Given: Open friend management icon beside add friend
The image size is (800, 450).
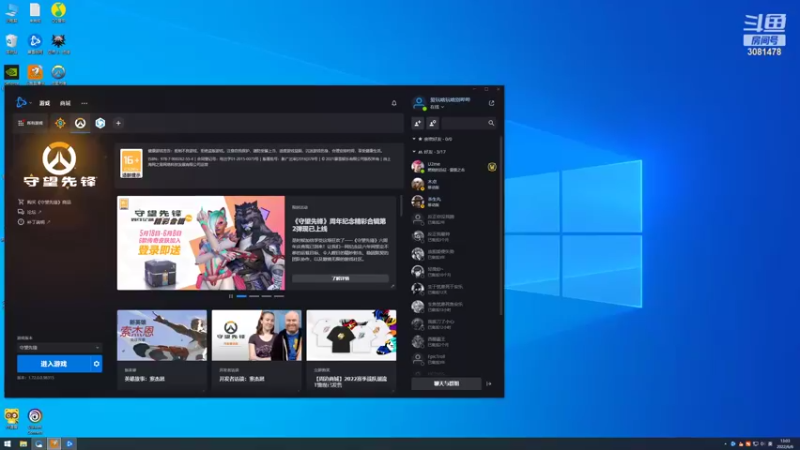Looking at the screenshot, I should pos(433,123).
